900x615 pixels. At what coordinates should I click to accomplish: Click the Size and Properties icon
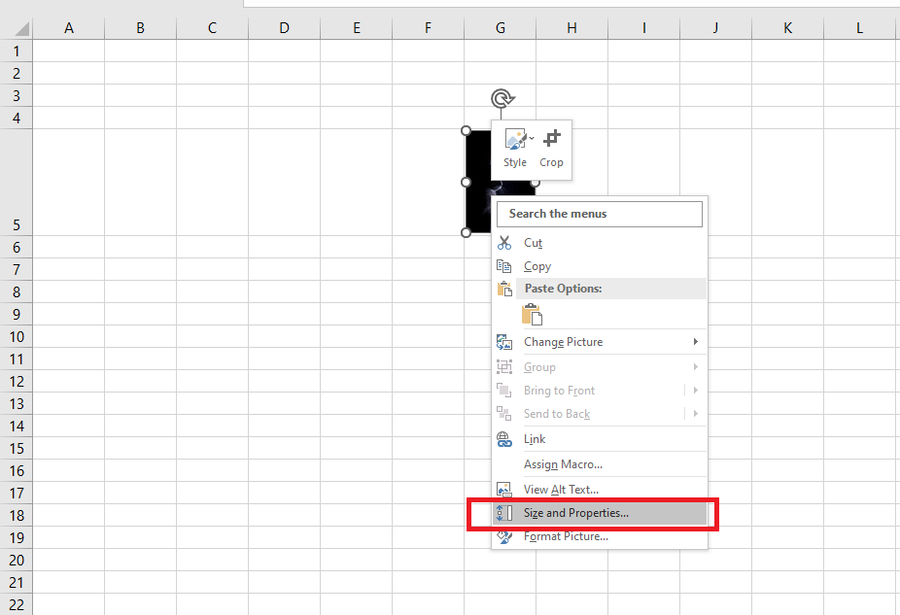[x=504, y=513]
